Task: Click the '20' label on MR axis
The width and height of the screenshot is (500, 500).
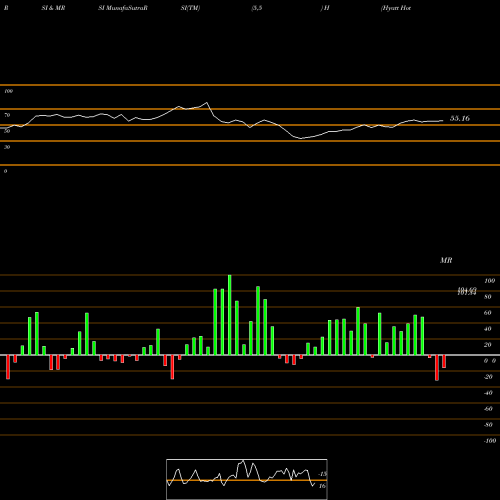Action: pos(488,345)
